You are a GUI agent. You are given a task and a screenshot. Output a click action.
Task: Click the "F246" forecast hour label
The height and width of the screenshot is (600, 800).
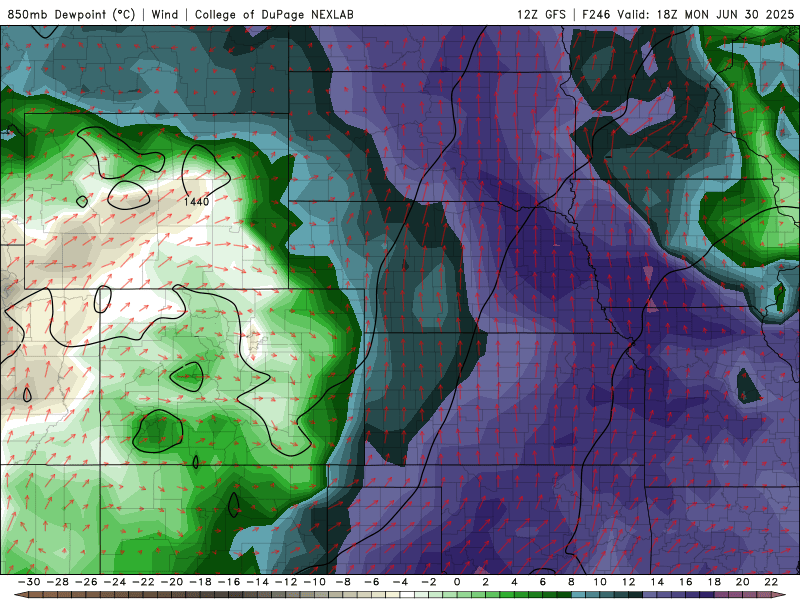click(x=596, y=14)
